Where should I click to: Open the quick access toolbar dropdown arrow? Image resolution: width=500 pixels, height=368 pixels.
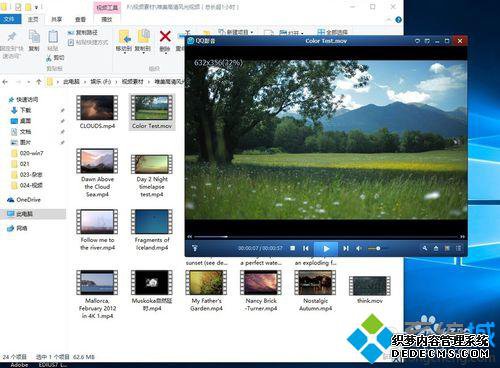[x=36, y=7]
